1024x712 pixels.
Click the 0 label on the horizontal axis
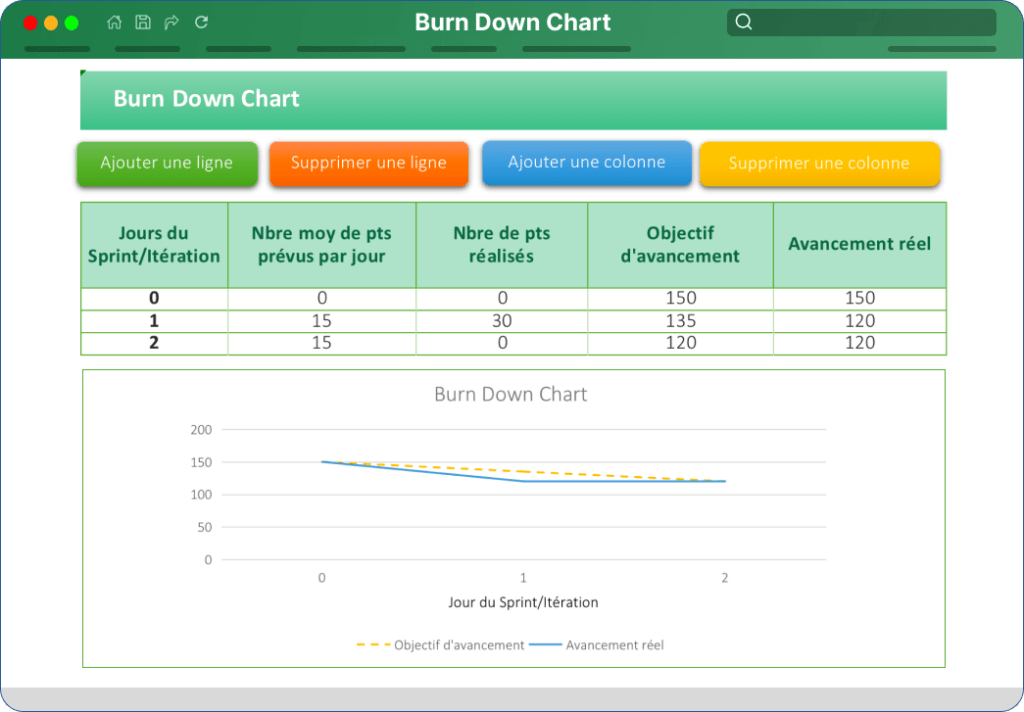click(x=322, y=578)
